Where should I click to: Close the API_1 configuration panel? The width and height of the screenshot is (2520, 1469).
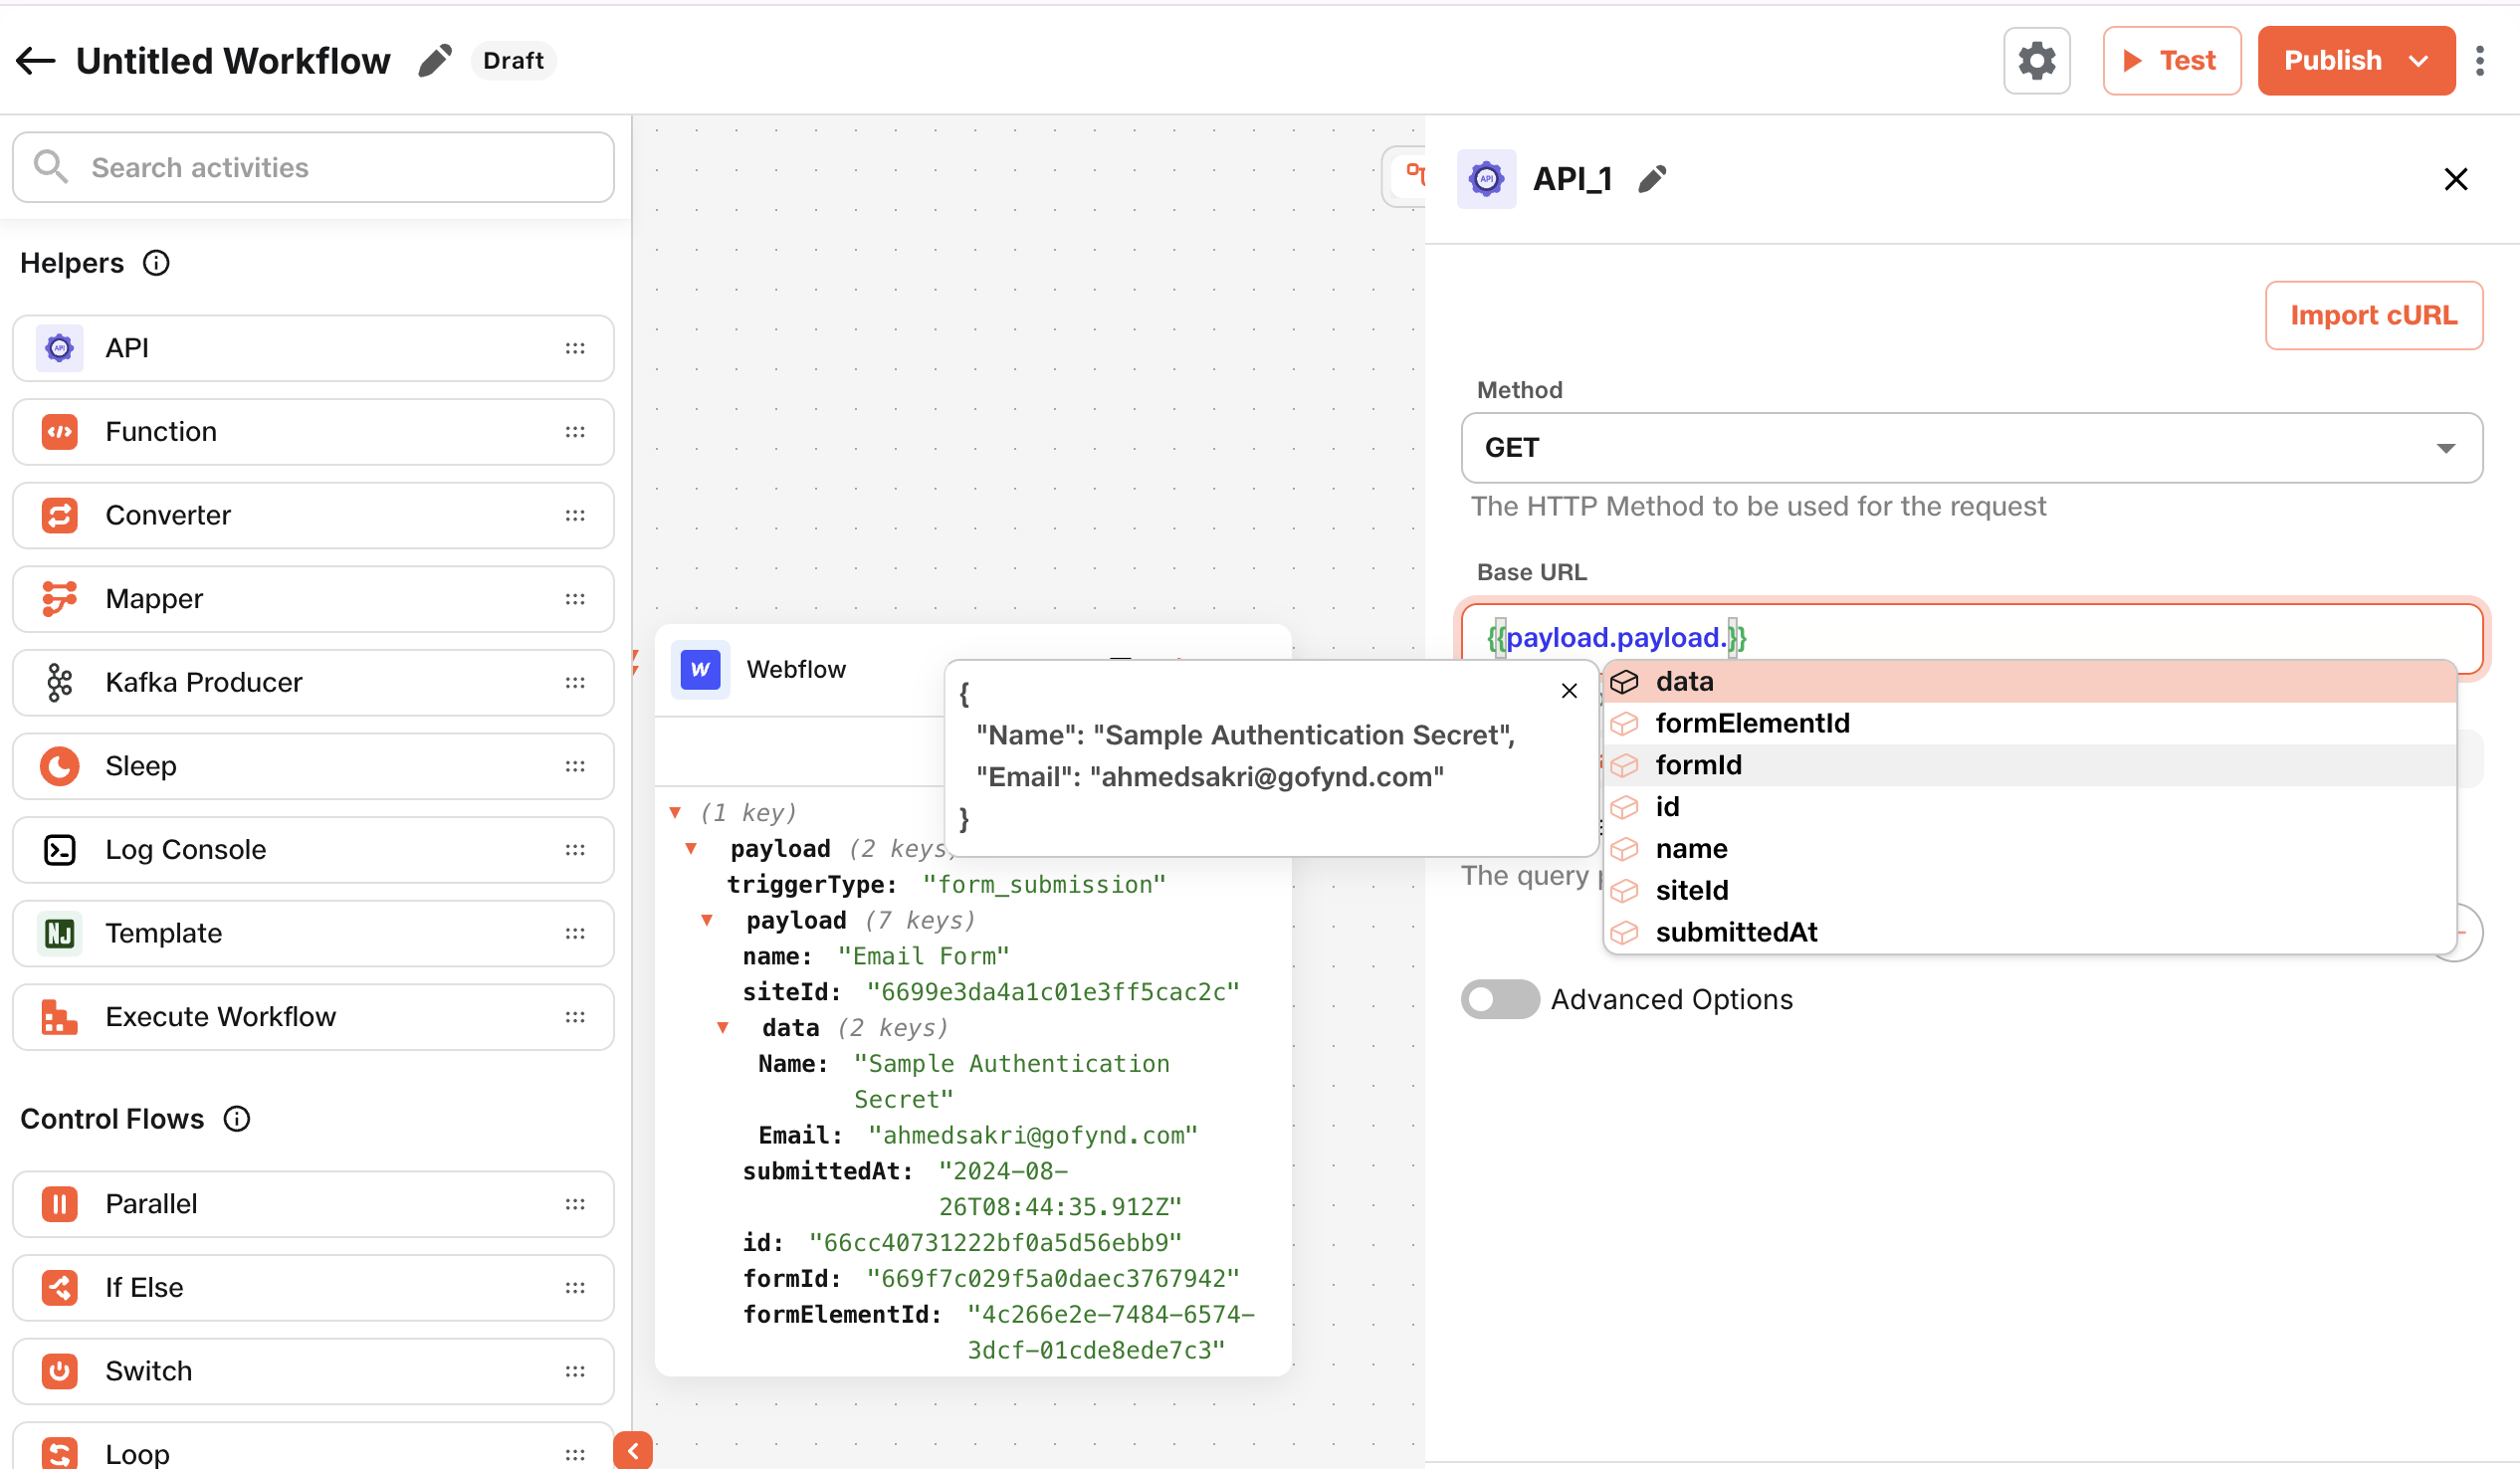click(x=2455, y=179)
